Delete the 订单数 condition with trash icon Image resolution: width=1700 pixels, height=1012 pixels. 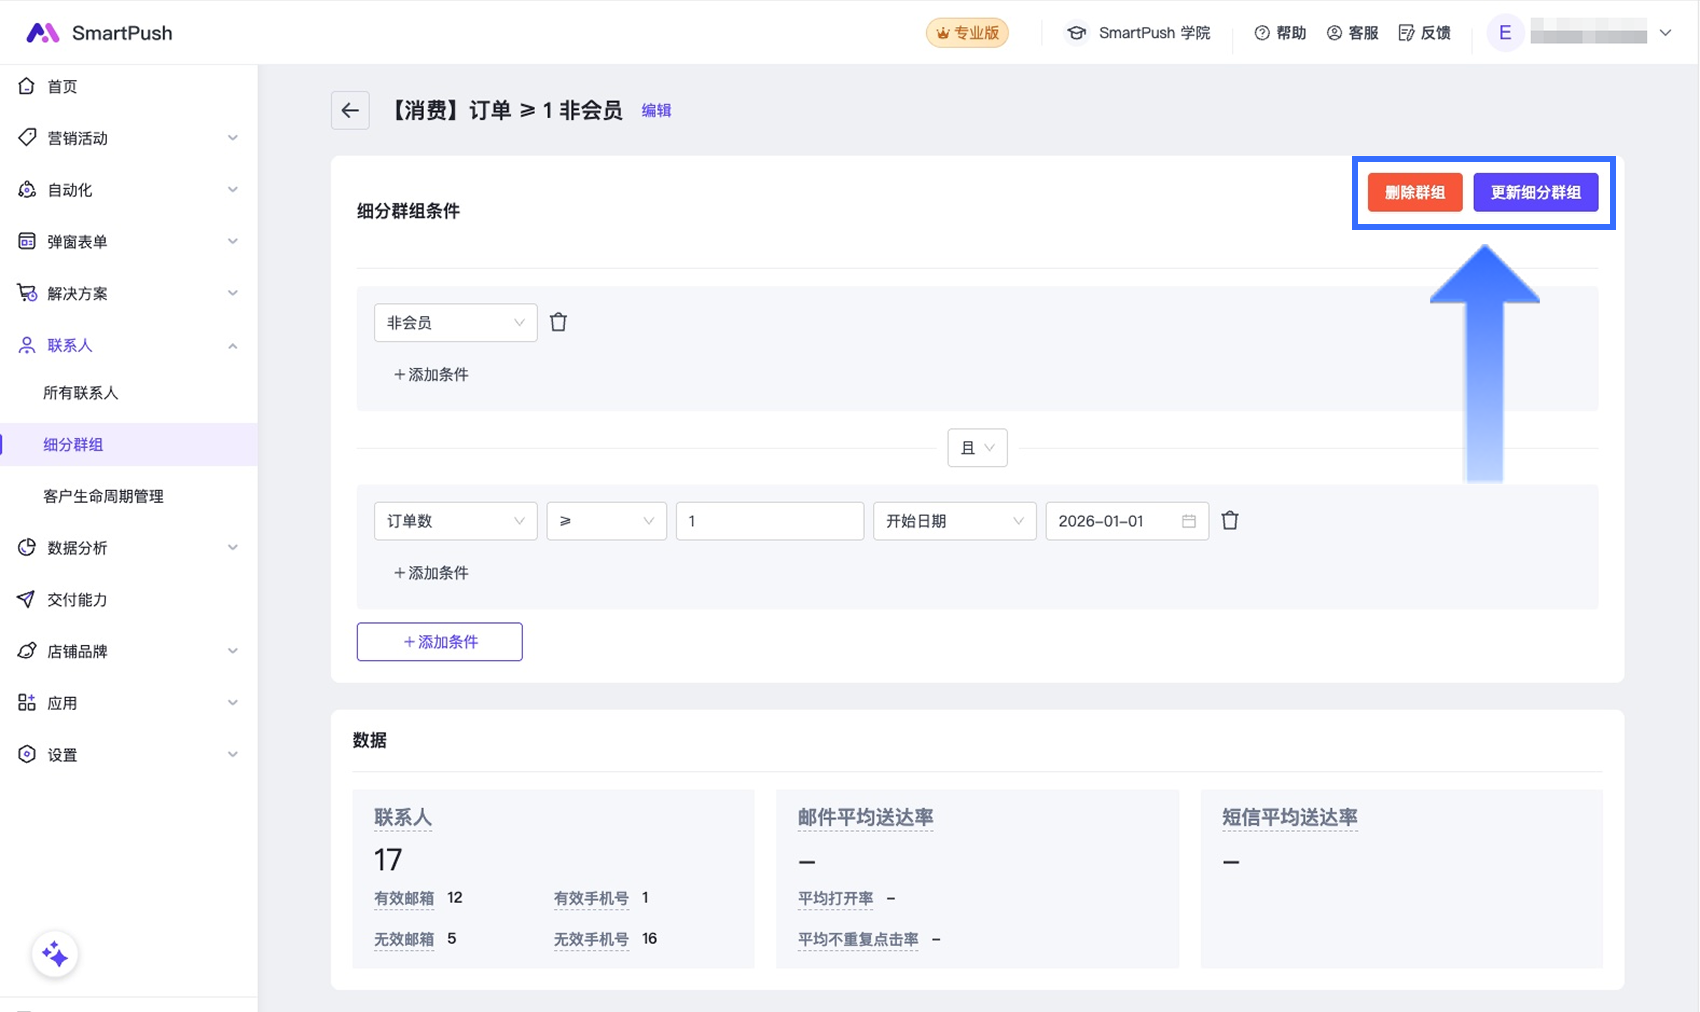click(1230, 520)
